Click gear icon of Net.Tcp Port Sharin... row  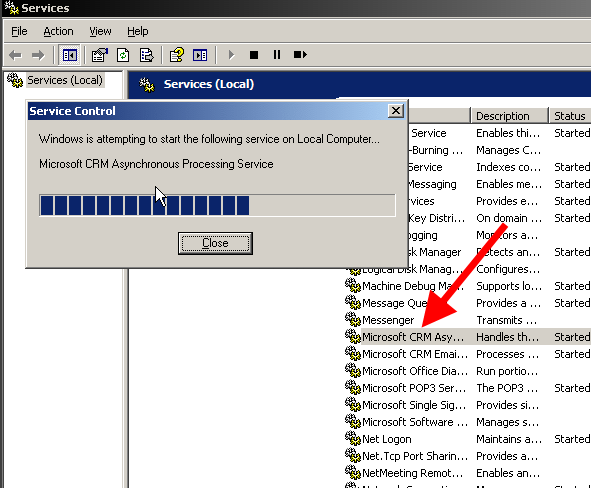353,456
